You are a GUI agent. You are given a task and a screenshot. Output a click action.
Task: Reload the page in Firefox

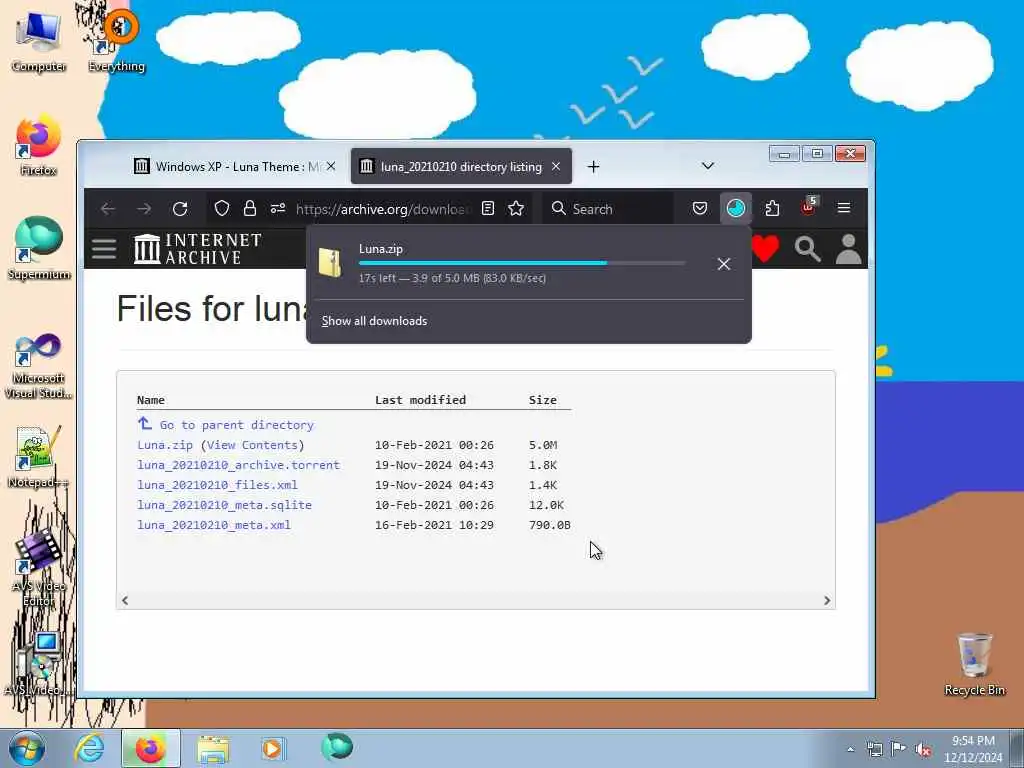[x=180, y=209]
